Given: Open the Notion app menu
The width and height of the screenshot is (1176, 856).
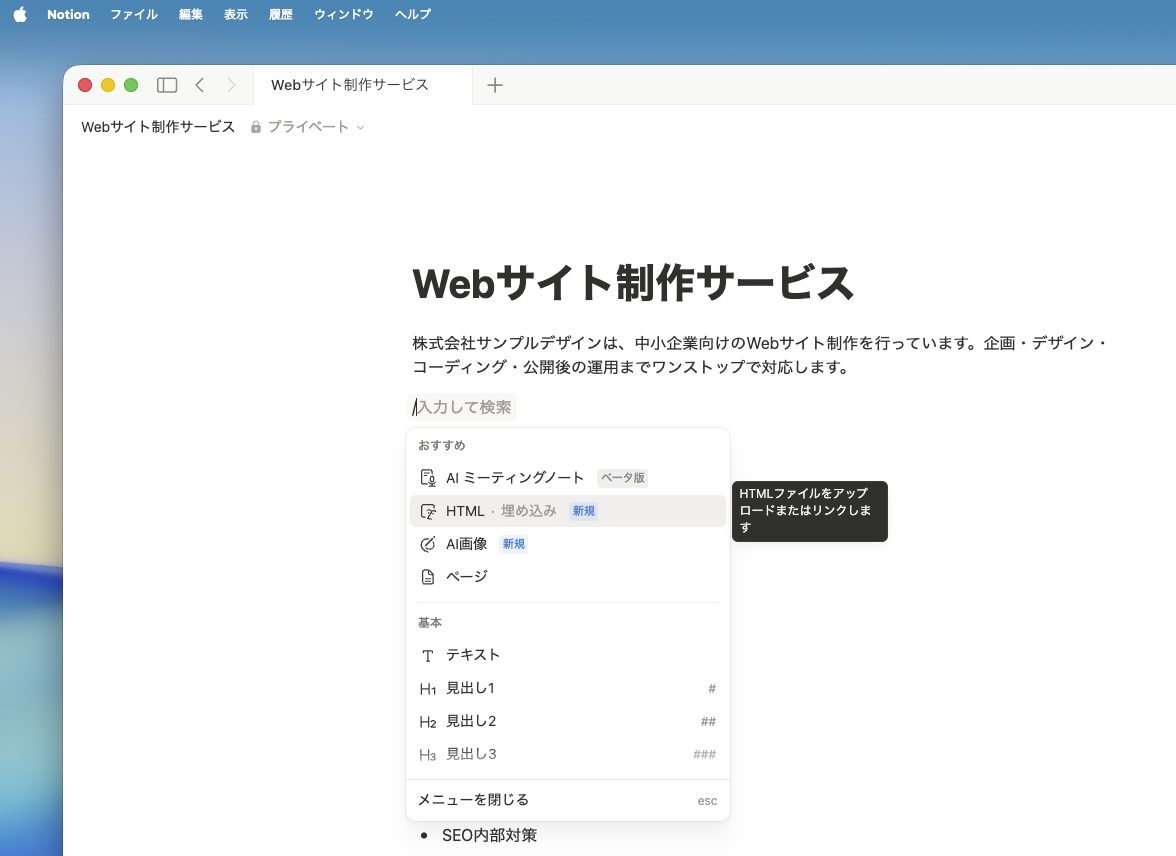Looking at the screenshot, I should [x=68, y=14].
